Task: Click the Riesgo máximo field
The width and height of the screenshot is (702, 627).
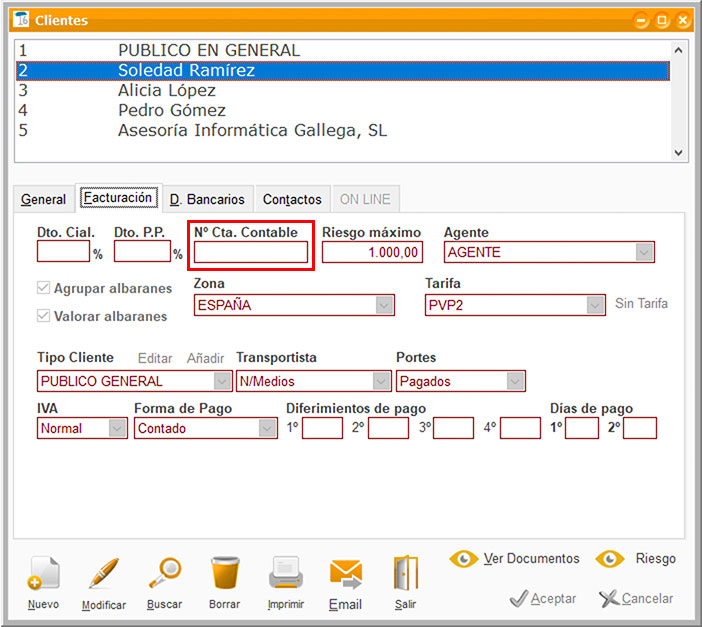Action: click(x=372, y=252)
